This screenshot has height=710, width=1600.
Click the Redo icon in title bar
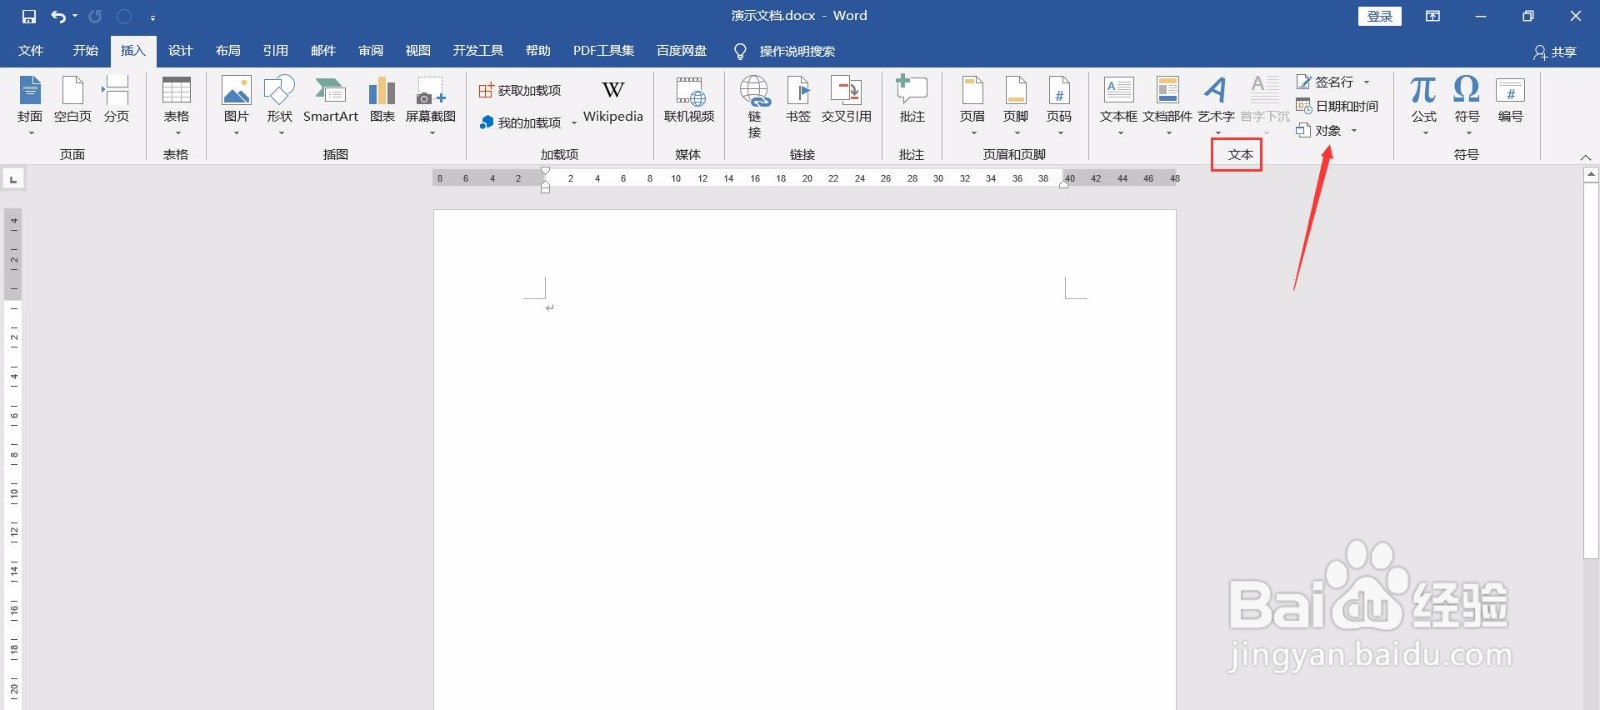pyautogui.click(x=95, y=16)
